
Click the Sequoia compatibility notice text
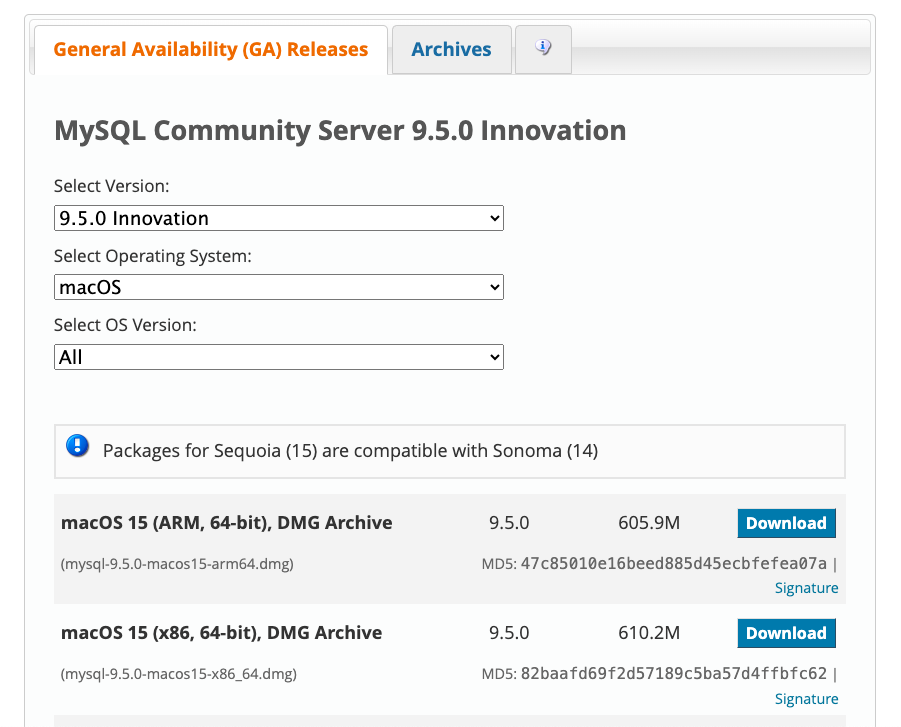(x=351, y=451)
